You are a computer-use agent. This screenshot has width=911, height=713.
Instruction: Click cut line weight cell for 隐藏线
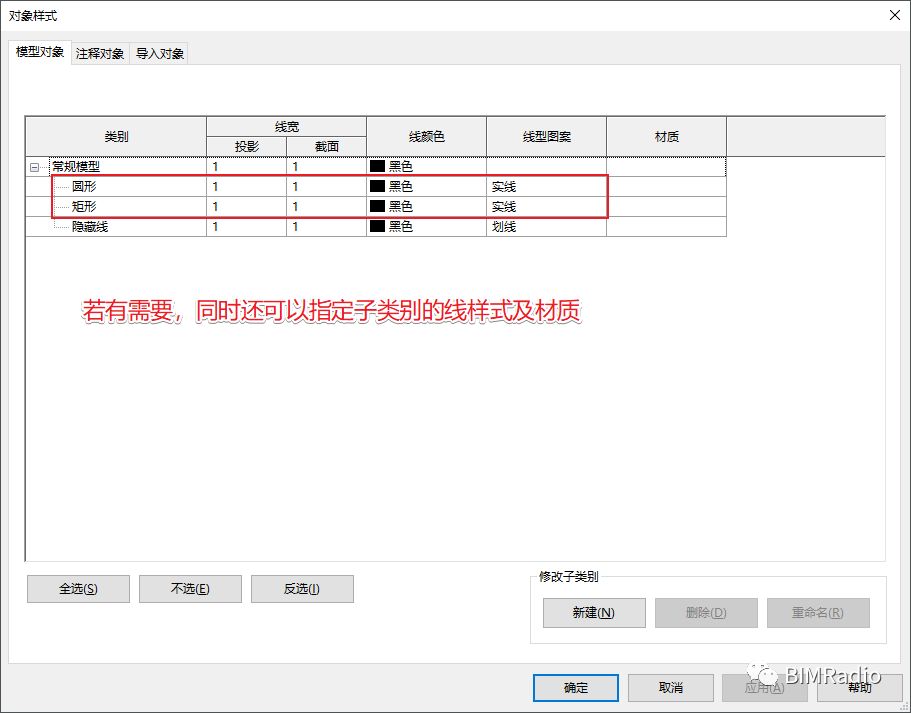tap(327, 226)
